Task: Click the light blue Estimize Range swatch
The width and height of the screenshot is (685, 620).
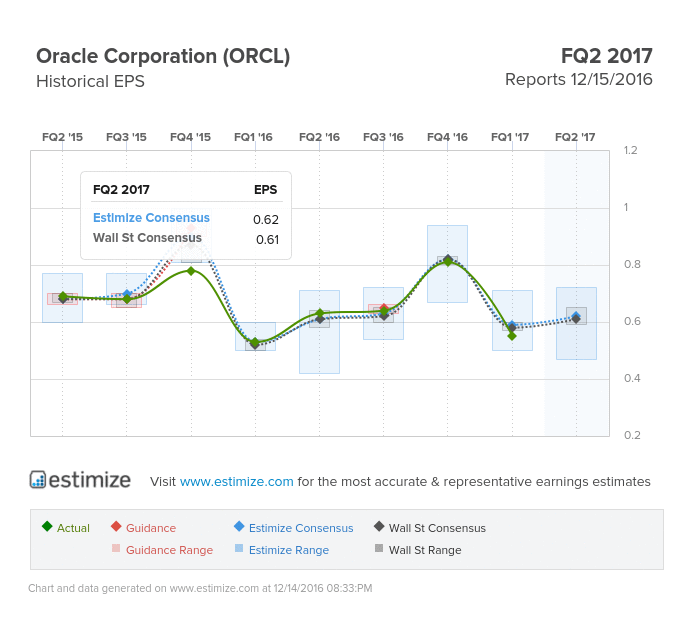Action: 239,548
